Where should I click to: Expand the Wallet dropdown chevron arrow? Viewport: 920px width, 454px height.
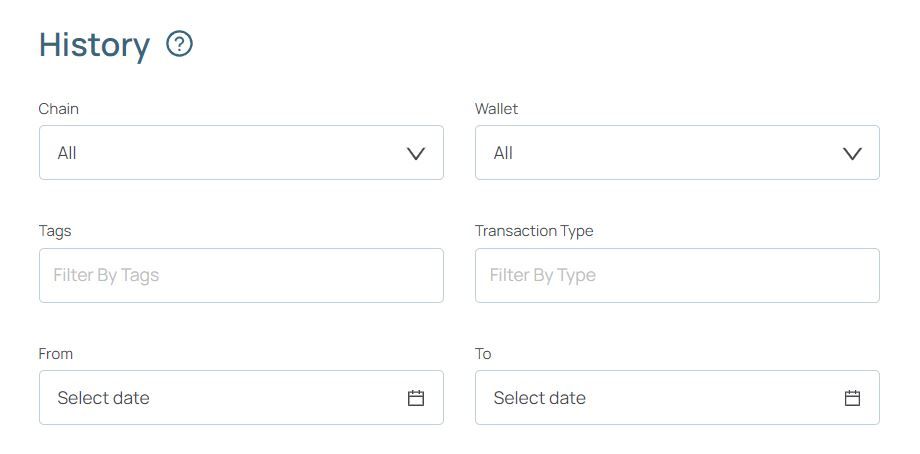tap(852, 153)
